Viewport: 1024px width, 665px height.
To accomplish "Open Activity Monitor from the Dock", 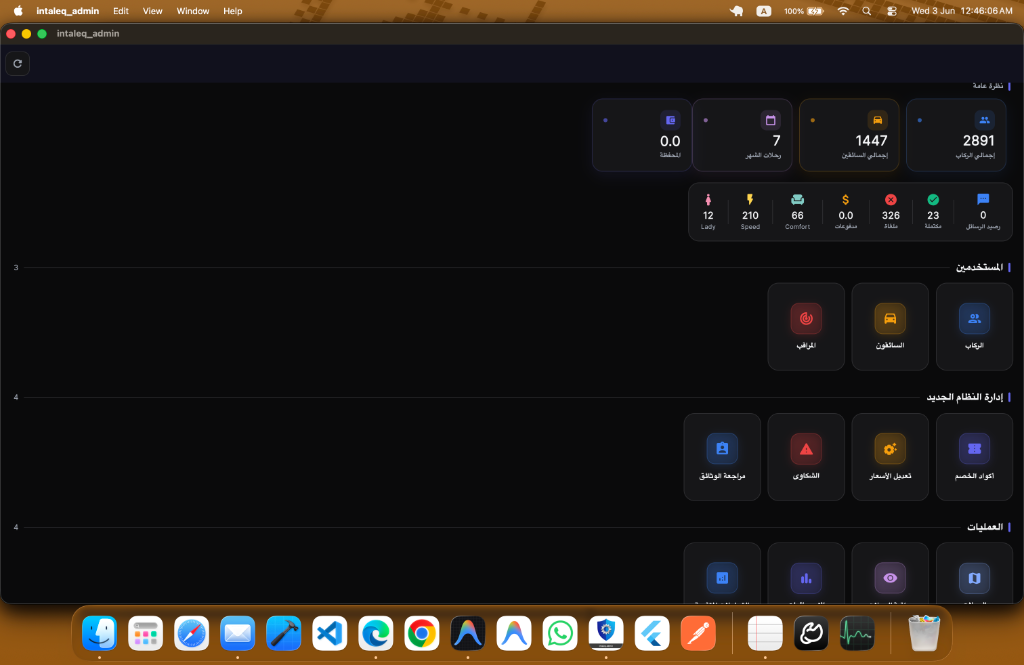I will (x=857, y=633).
